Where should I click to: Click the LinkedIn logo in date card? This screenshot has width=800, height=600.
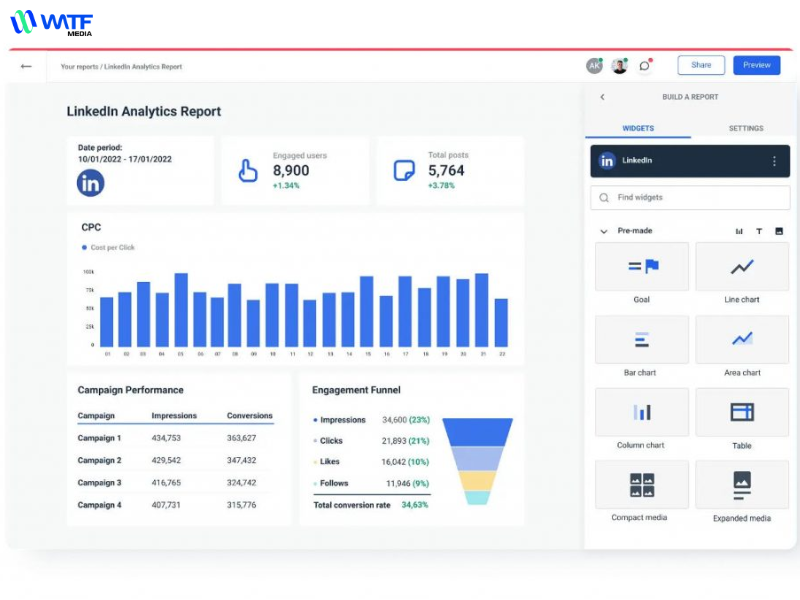pyautogui.click(x=90, y=183)
